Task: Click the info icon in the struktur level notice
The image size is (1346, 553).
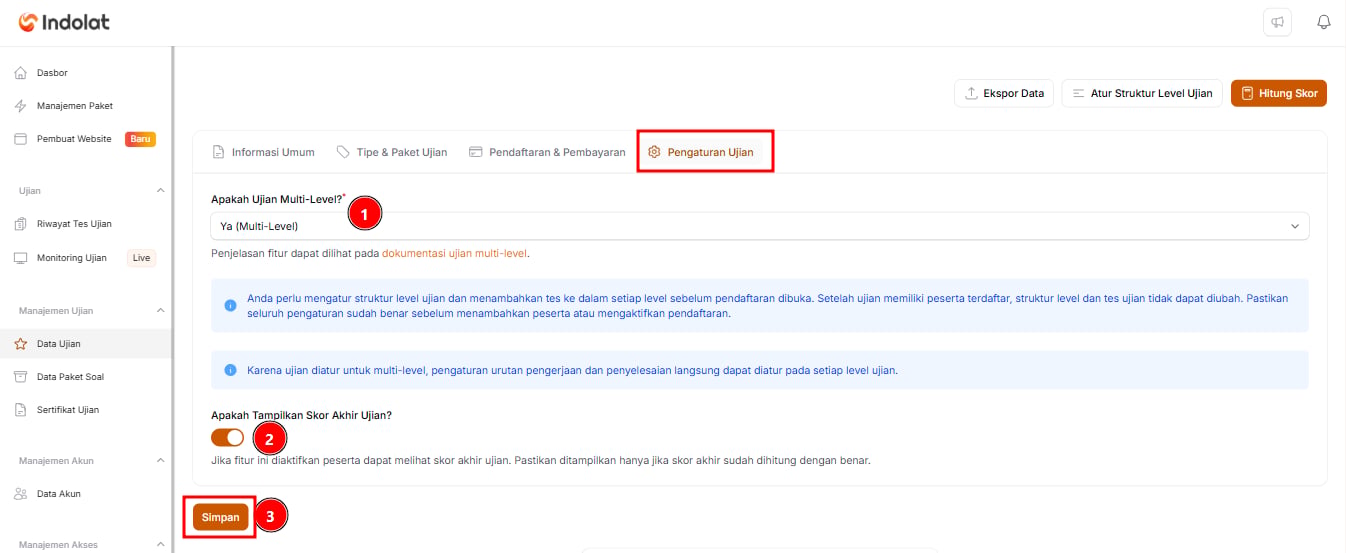Action: (230, 305)
